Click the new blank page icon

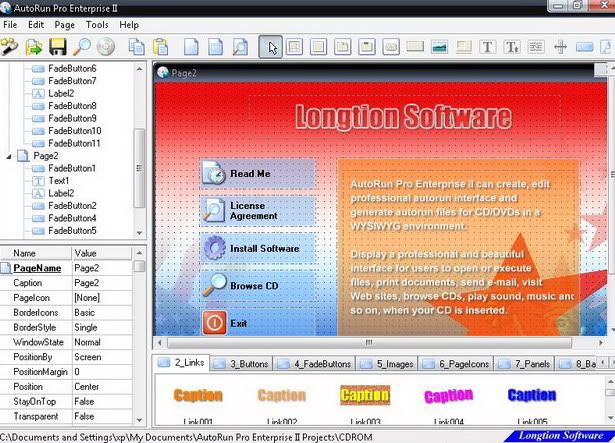[191, 47]
